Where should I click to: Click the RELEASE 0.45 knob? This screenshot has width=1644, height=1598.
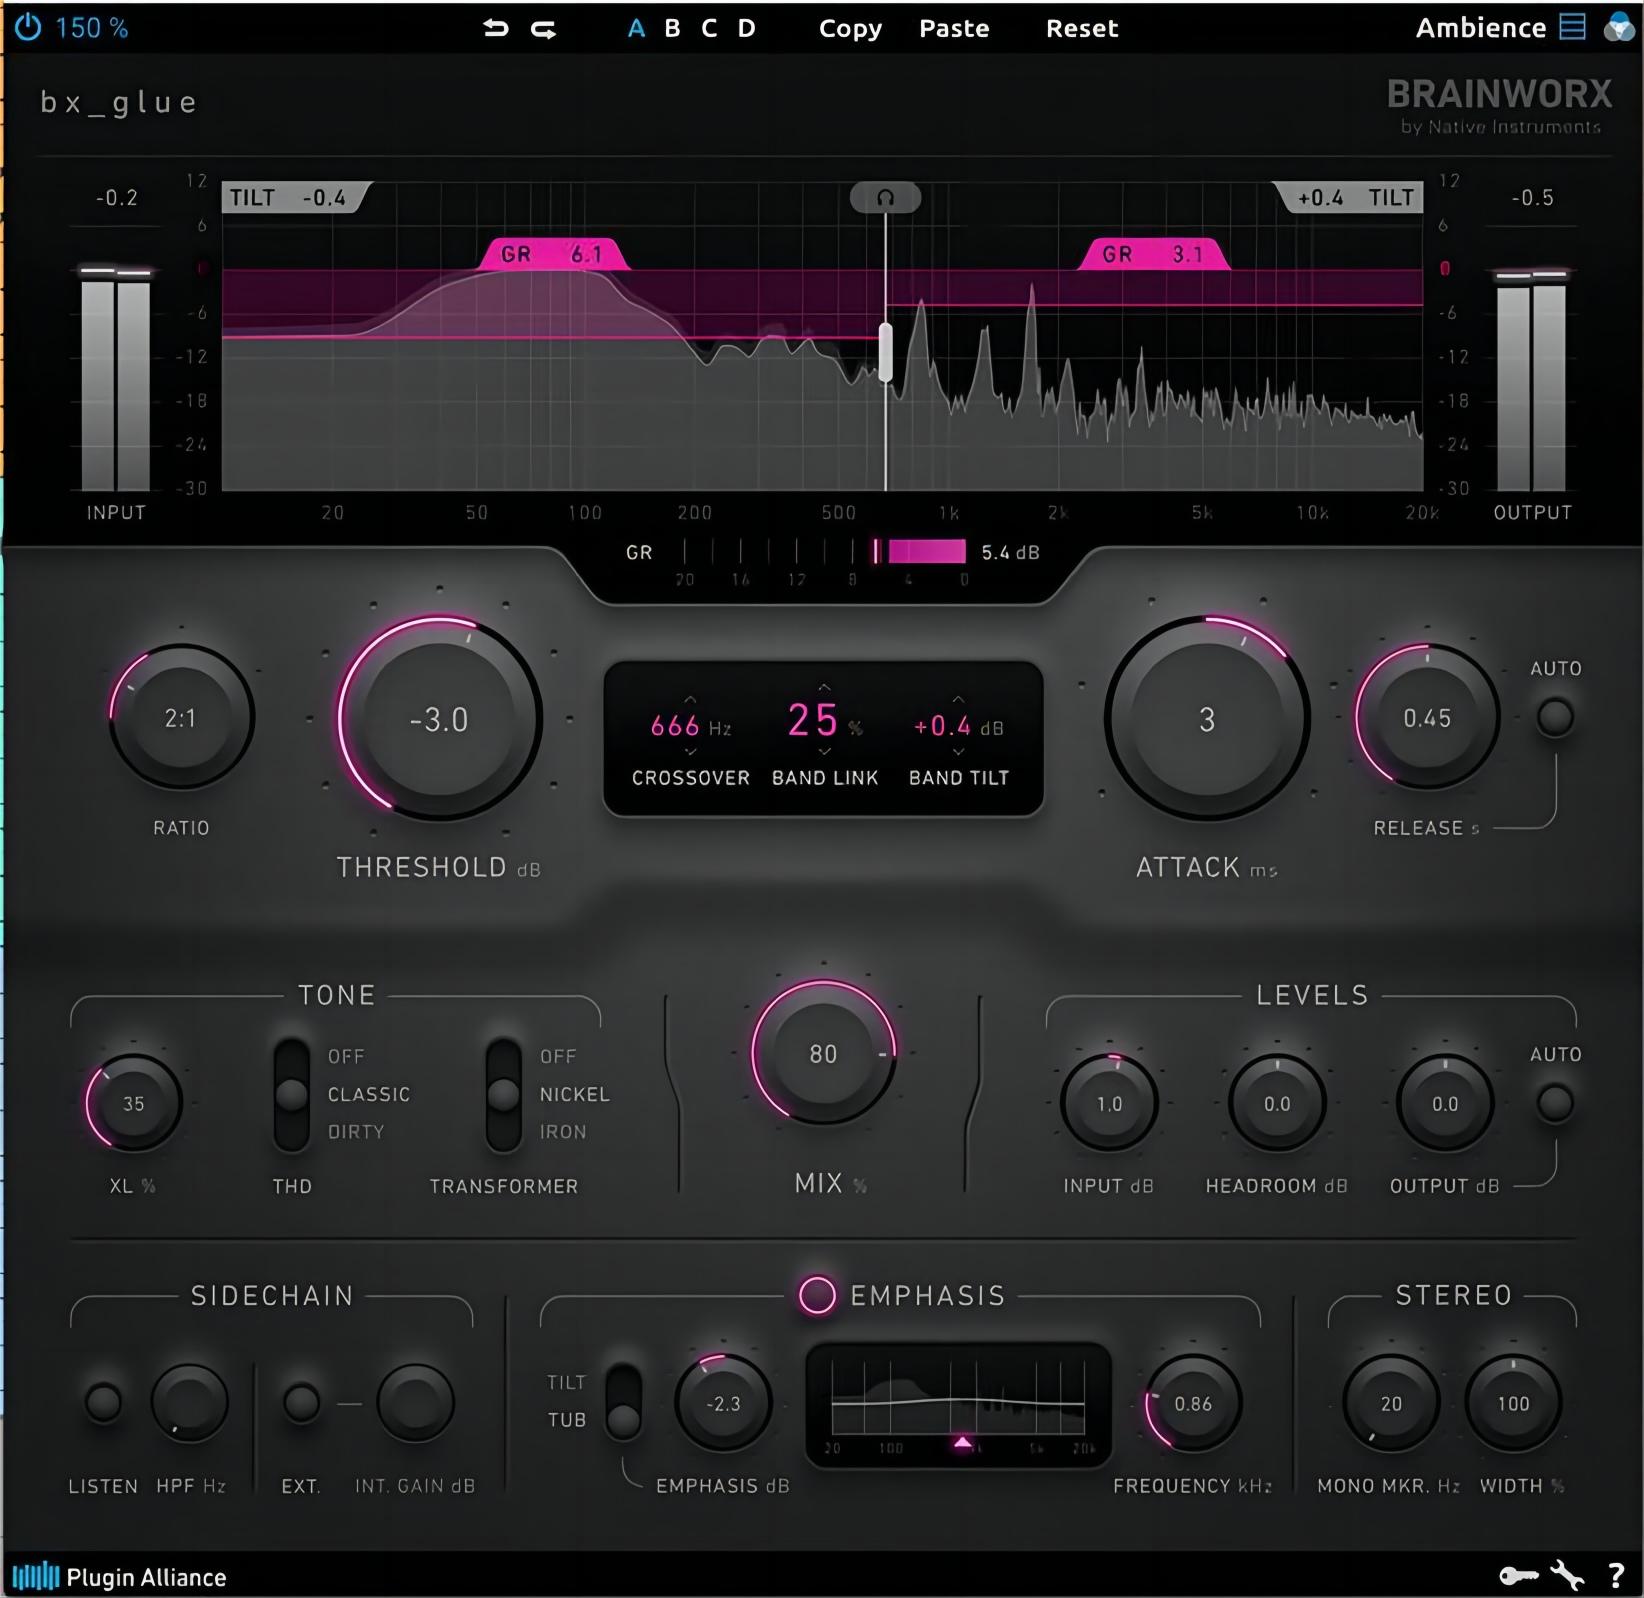click(x=1427, y=717)
